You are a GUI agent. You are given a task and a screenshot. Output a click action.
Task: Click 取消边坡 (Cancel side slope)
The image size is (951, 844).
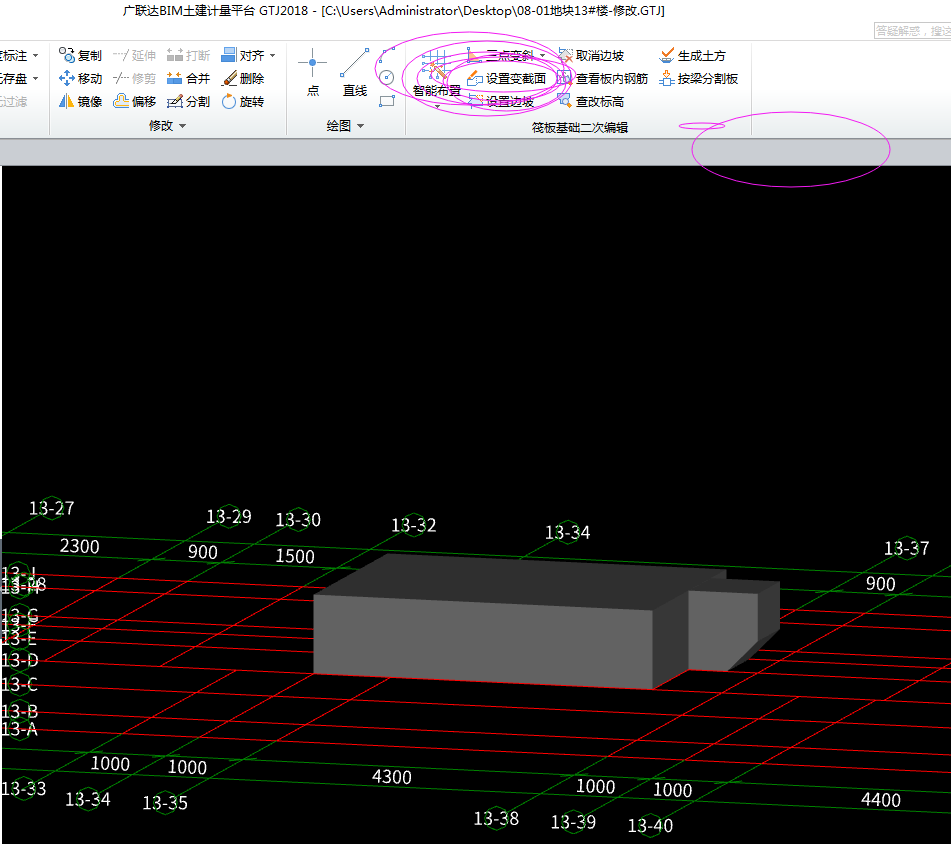(x=591, y=55)
